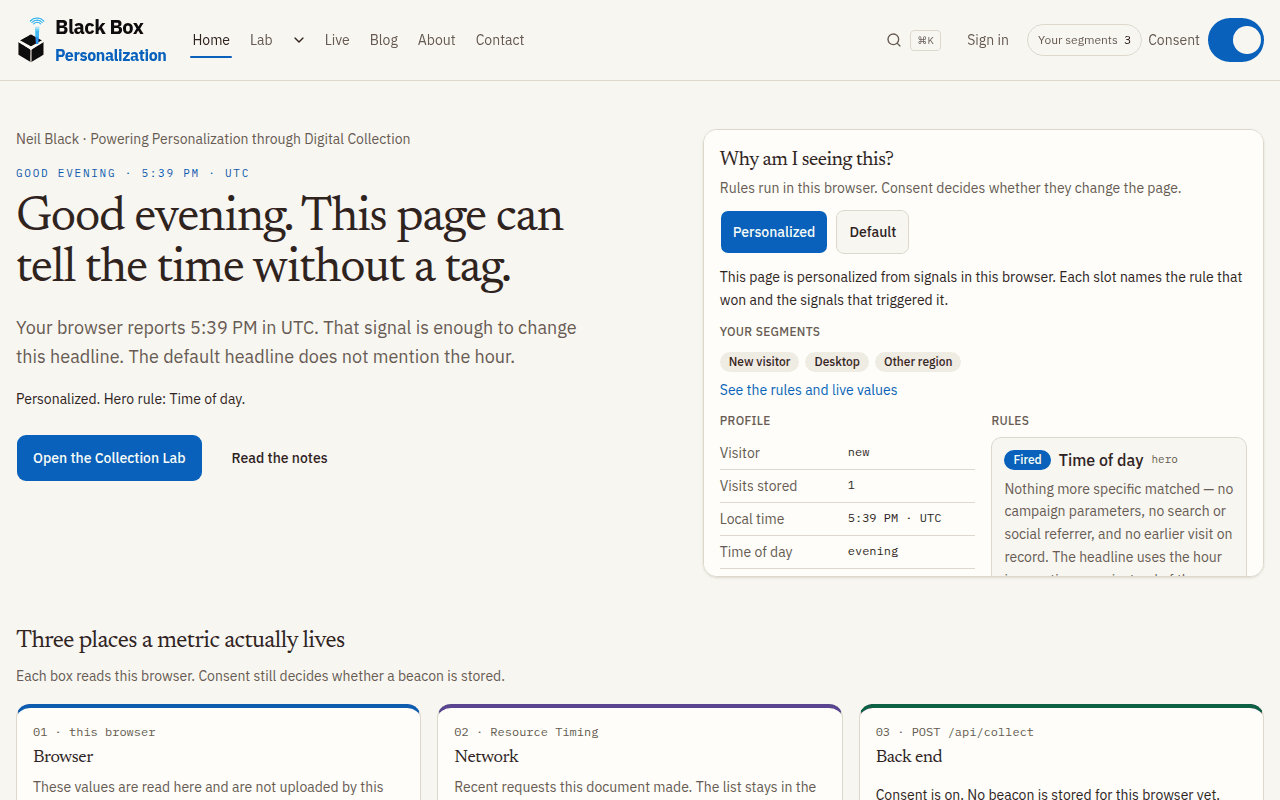Click the Visits stored value '1'

tap(851, 486)
